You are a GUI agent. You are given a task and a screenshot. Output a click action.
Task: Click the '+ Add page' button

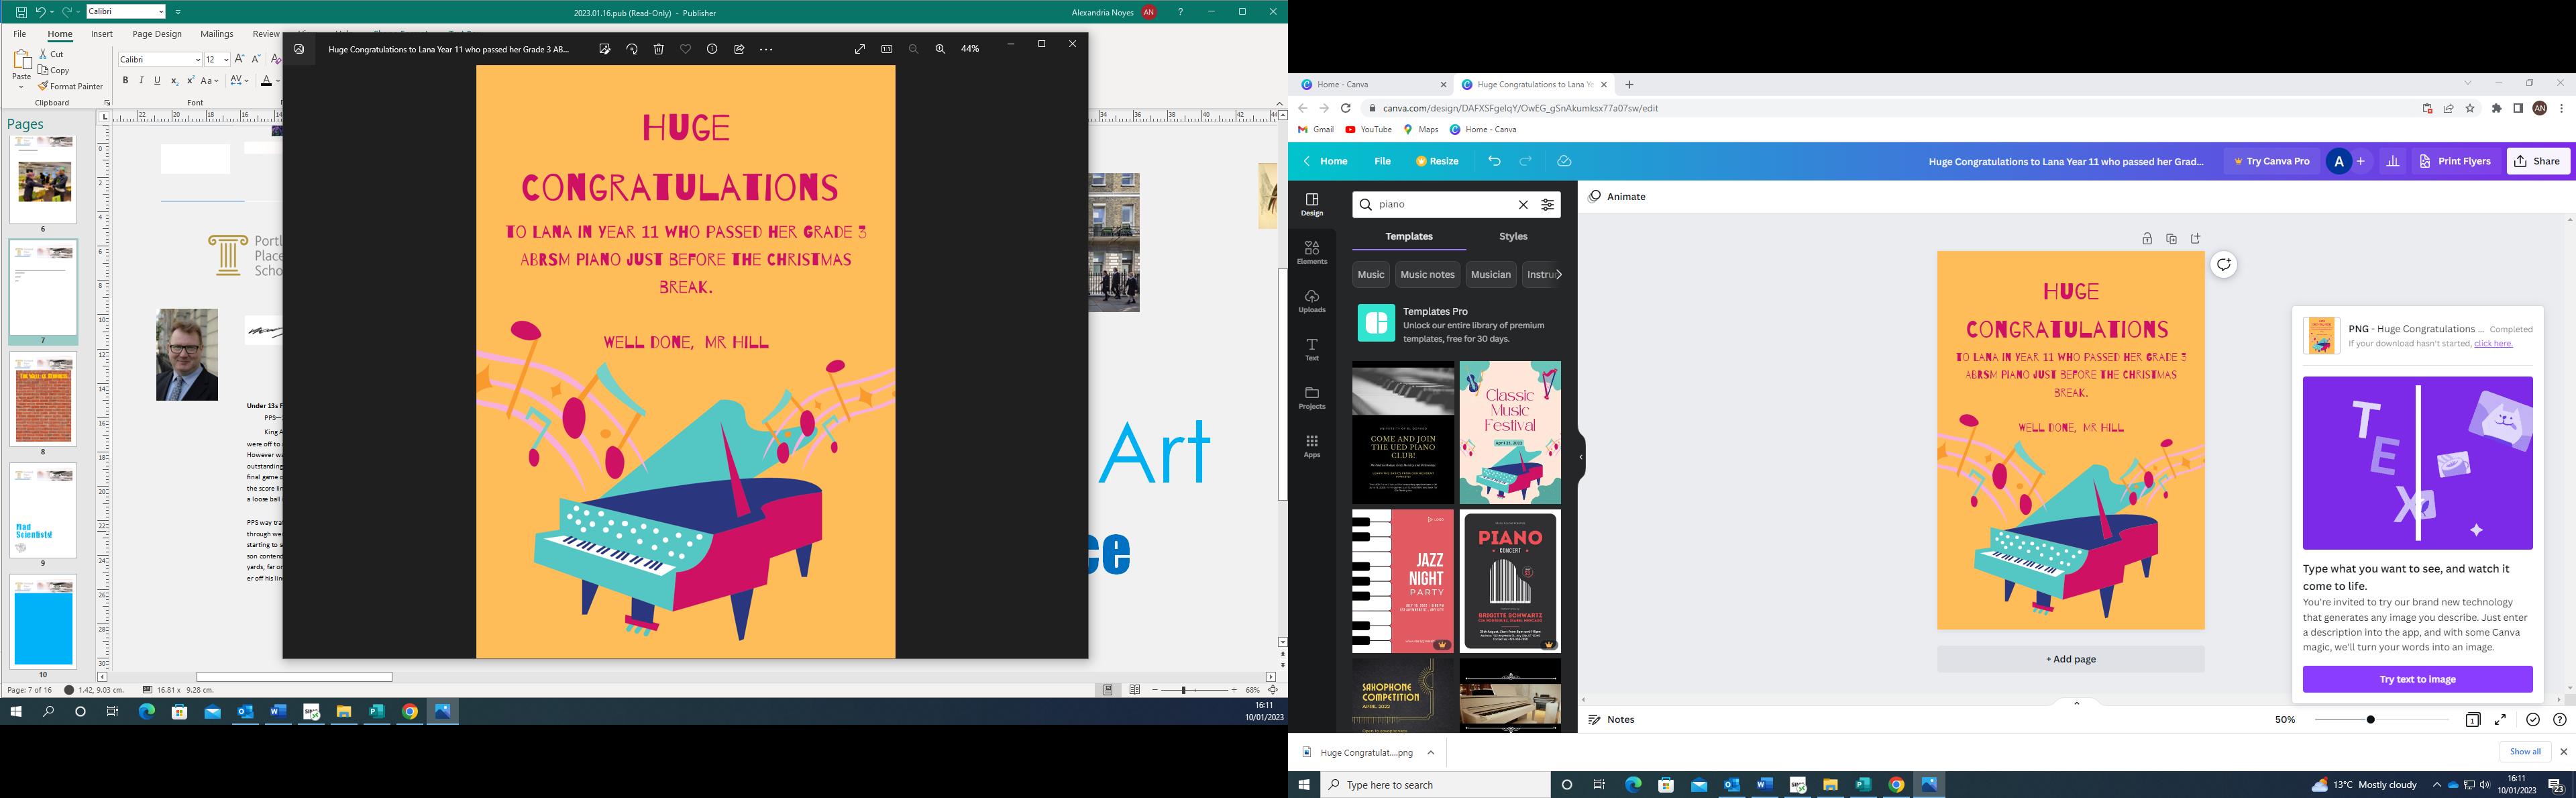(x=2070, y=660)
